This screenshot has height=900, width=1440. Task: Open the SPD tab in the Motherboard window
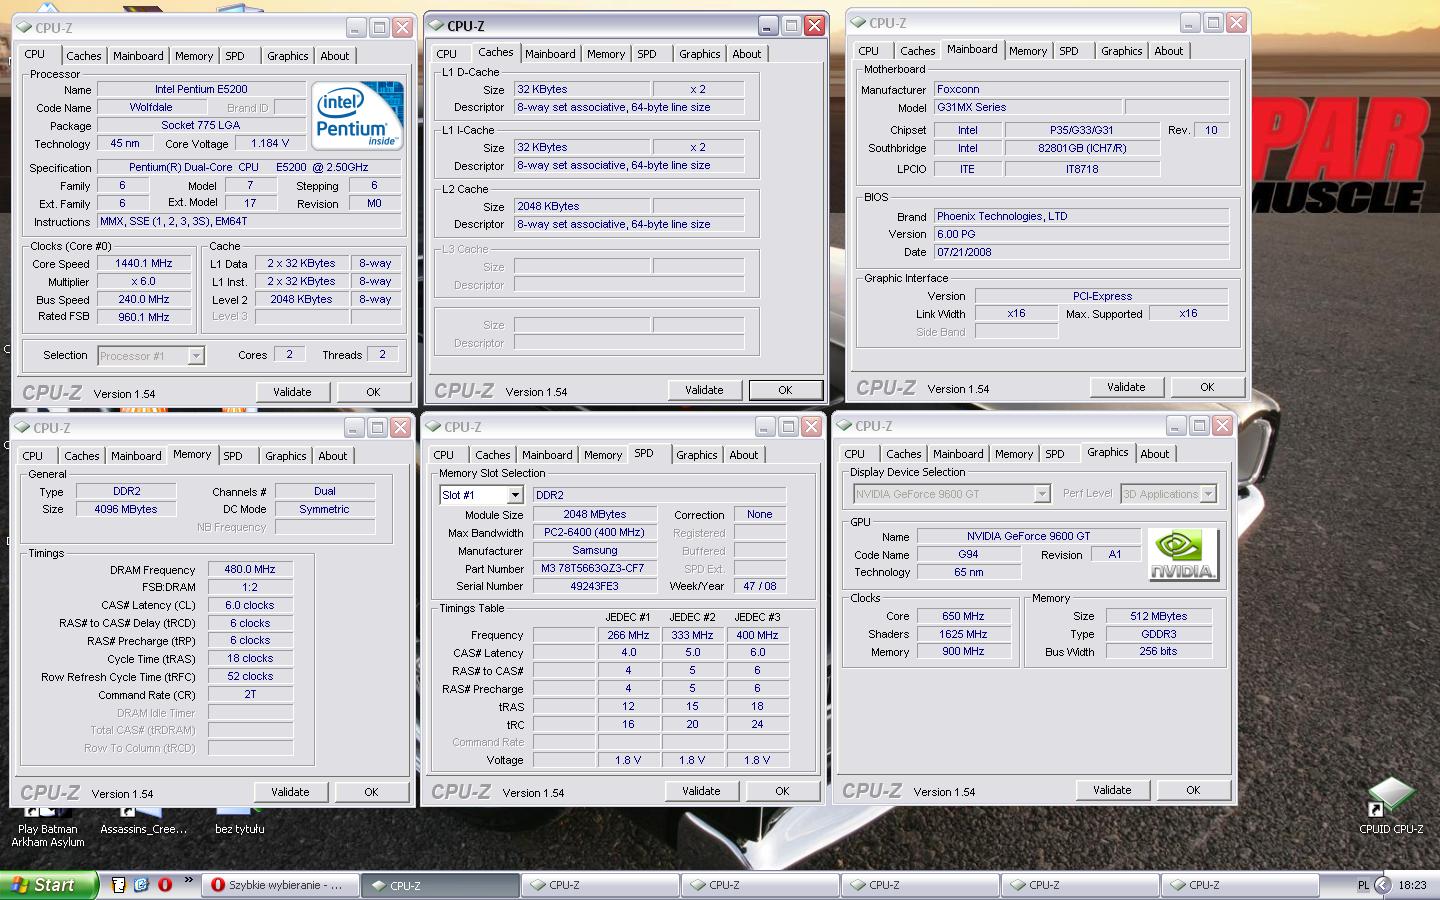(x=1069, y=51)
